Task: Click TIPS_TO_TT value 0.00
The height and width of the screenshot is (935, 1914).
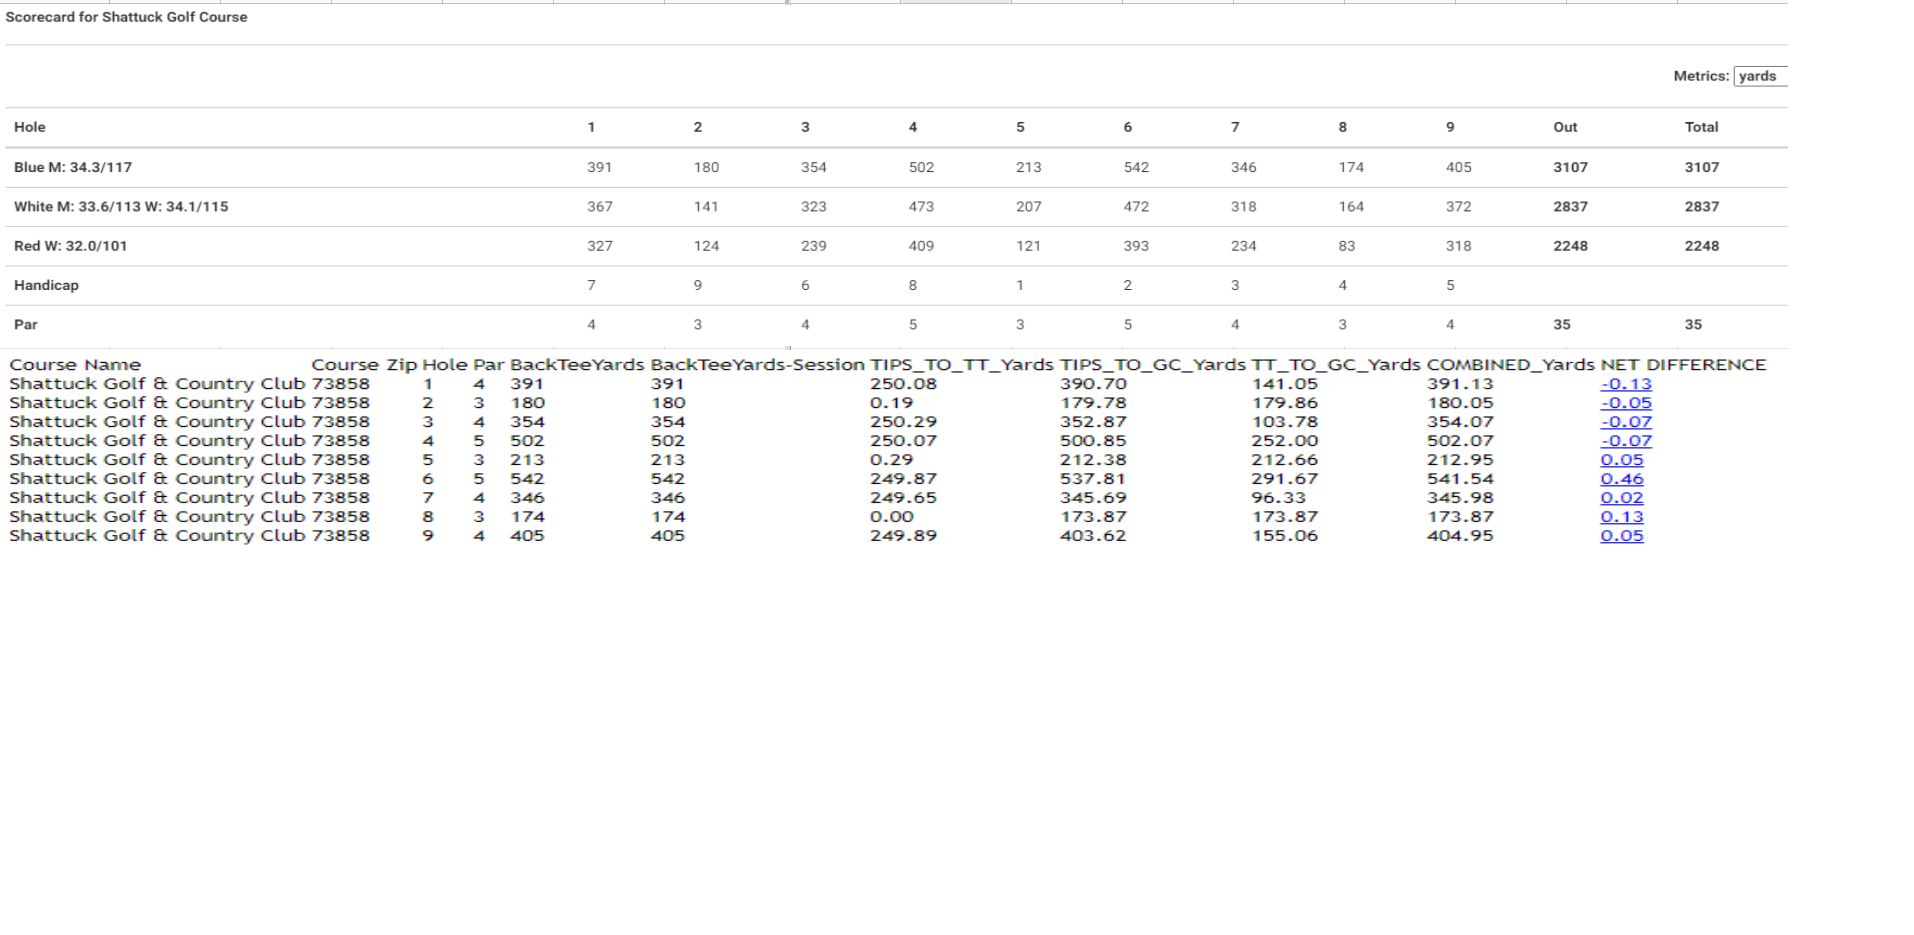Action: (x=891, y=517)
